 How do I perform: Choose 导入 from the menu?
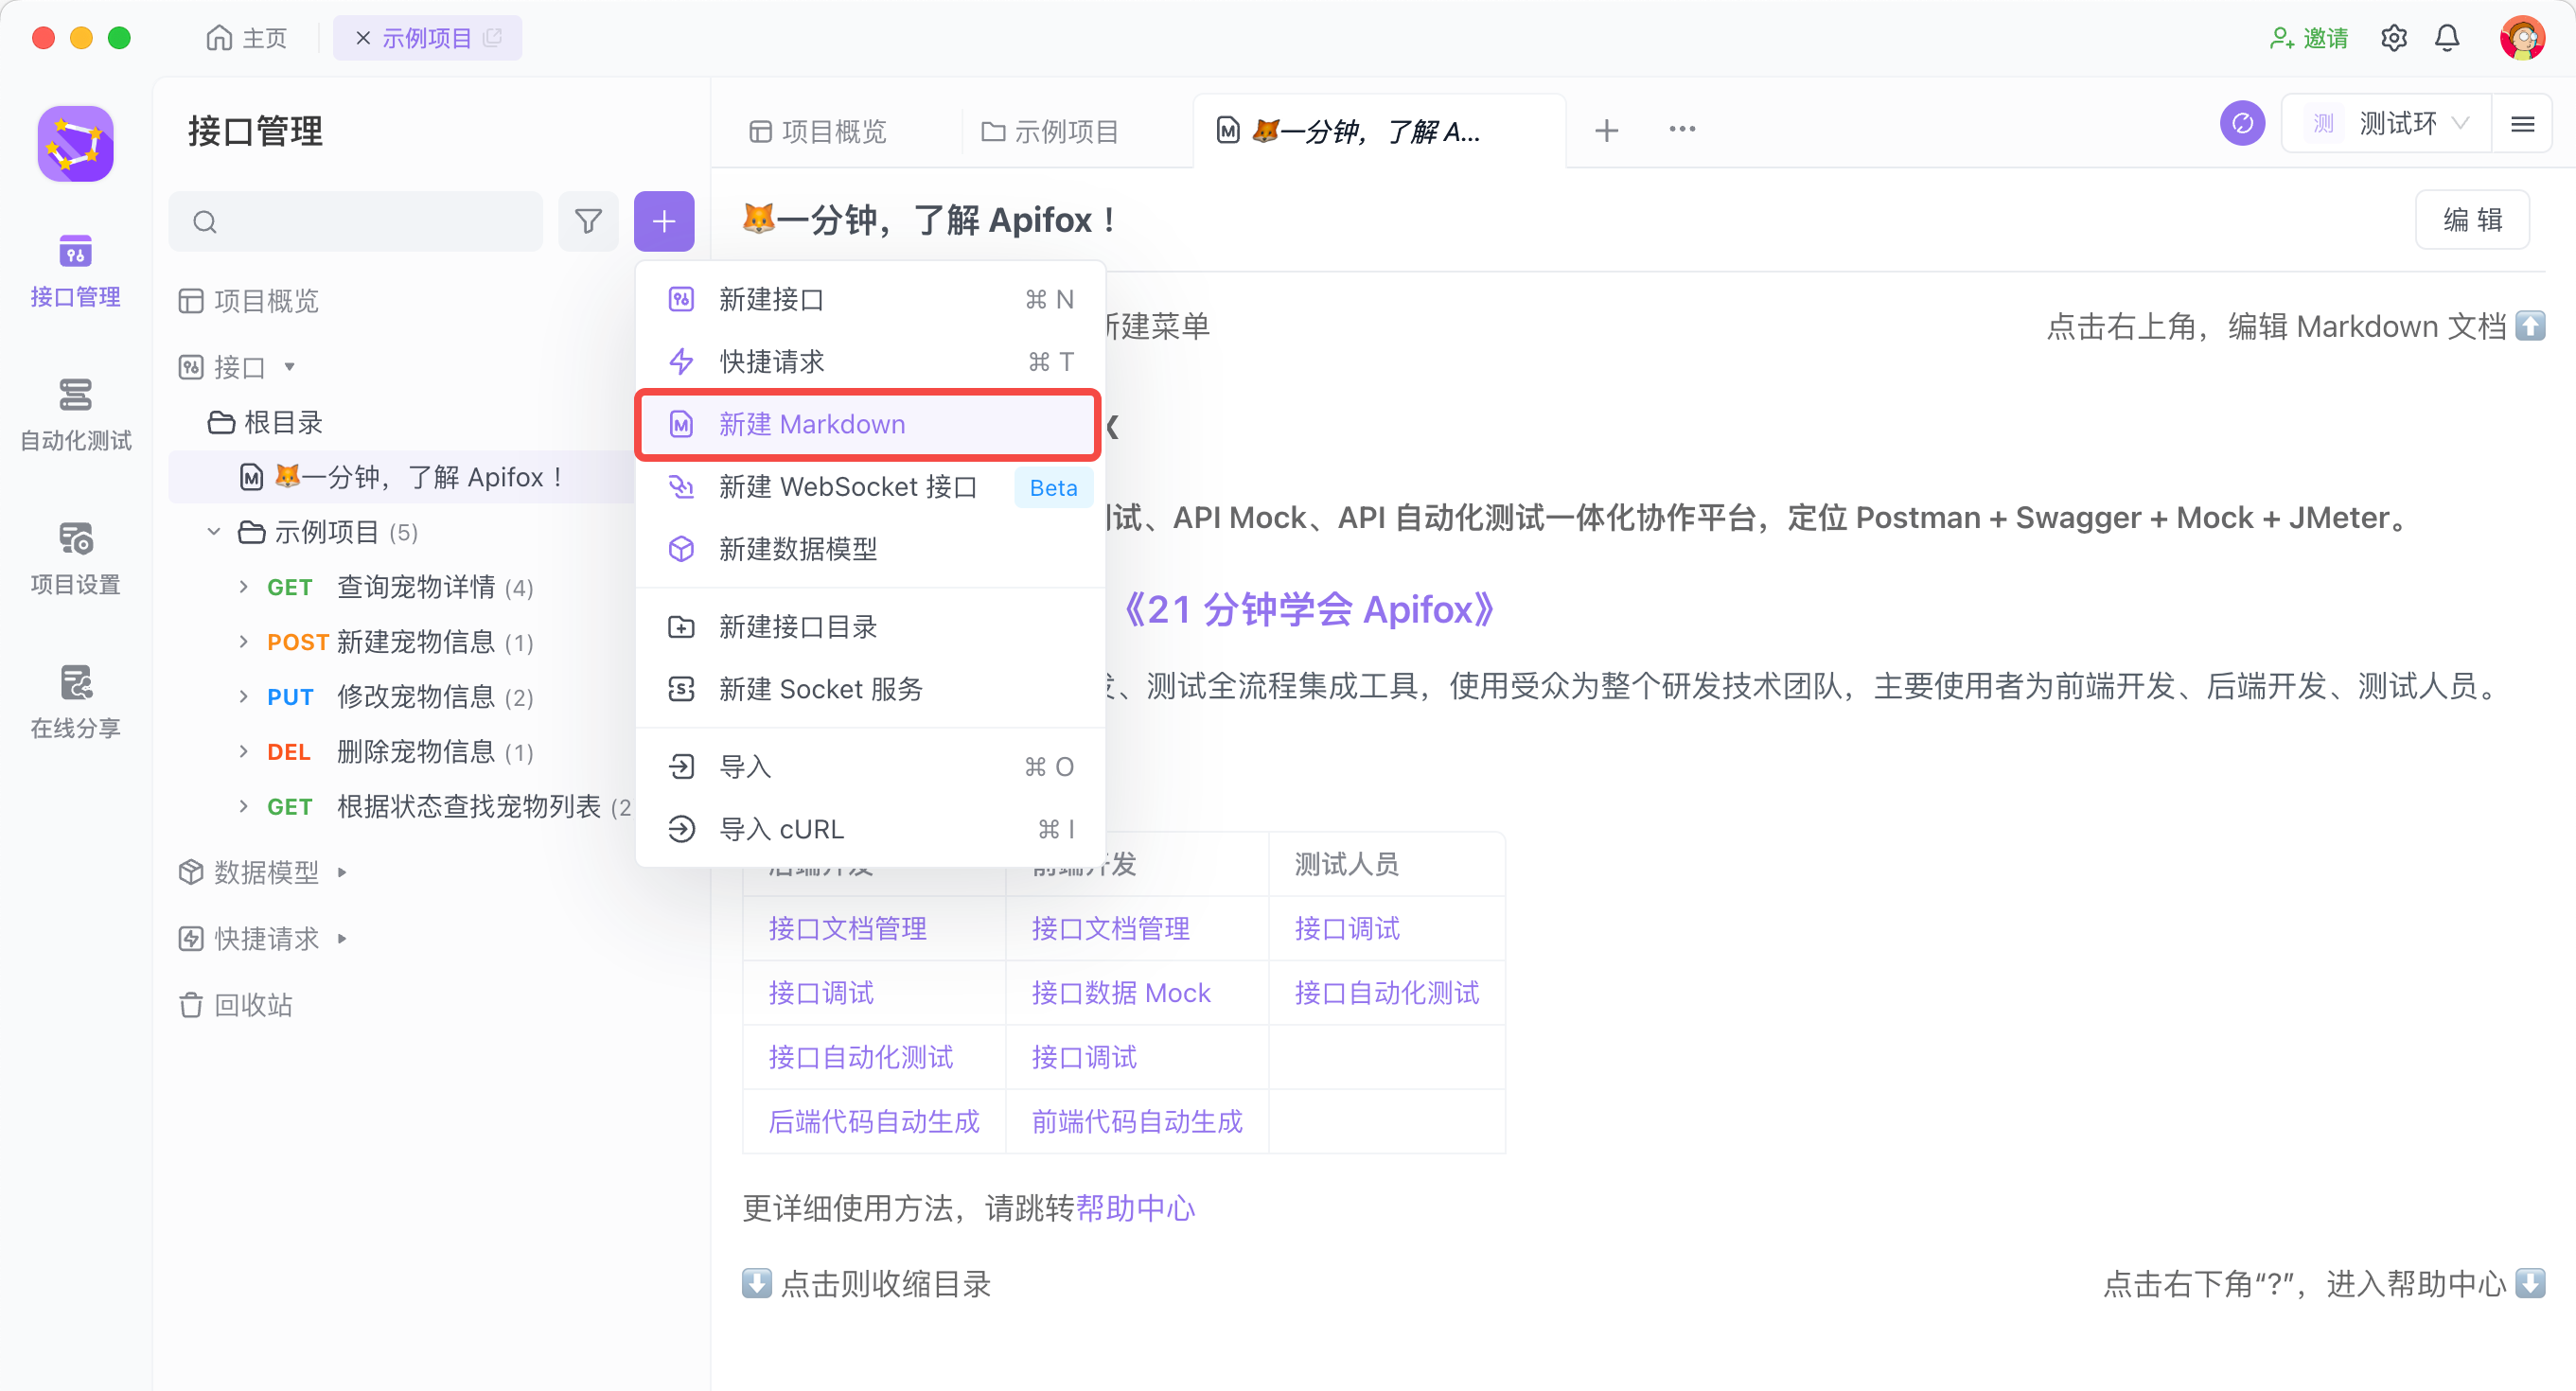point(870,767)
